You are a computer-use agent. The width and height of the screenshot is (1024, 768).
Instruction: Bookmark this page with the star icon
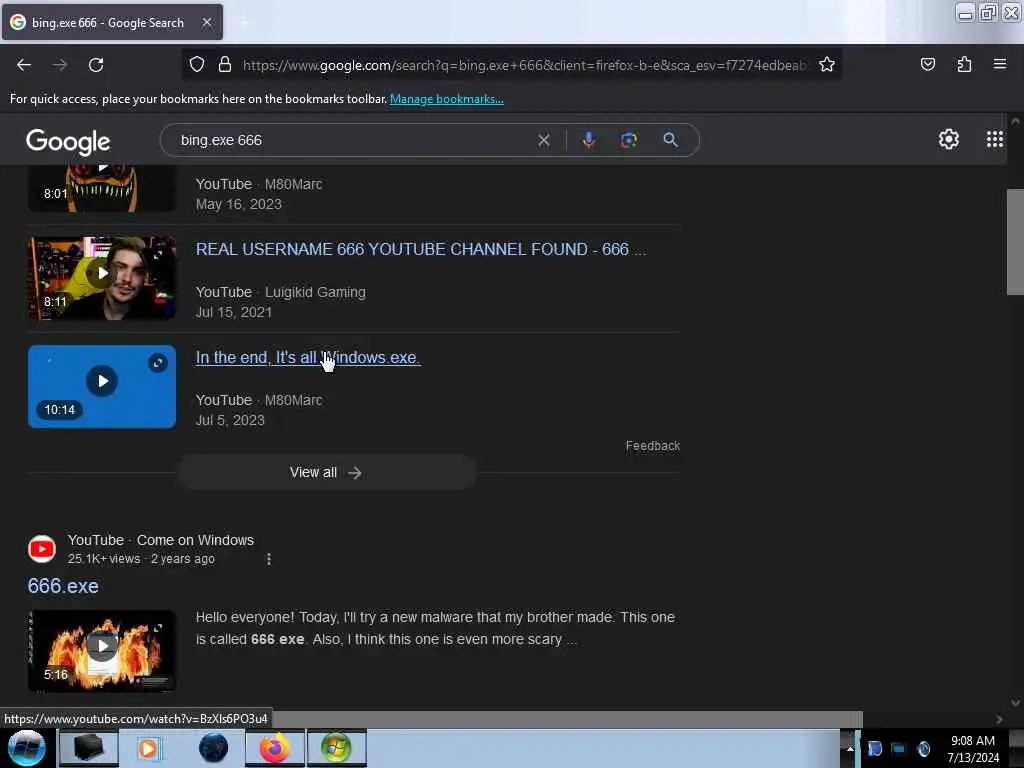[x=827, y=64]
